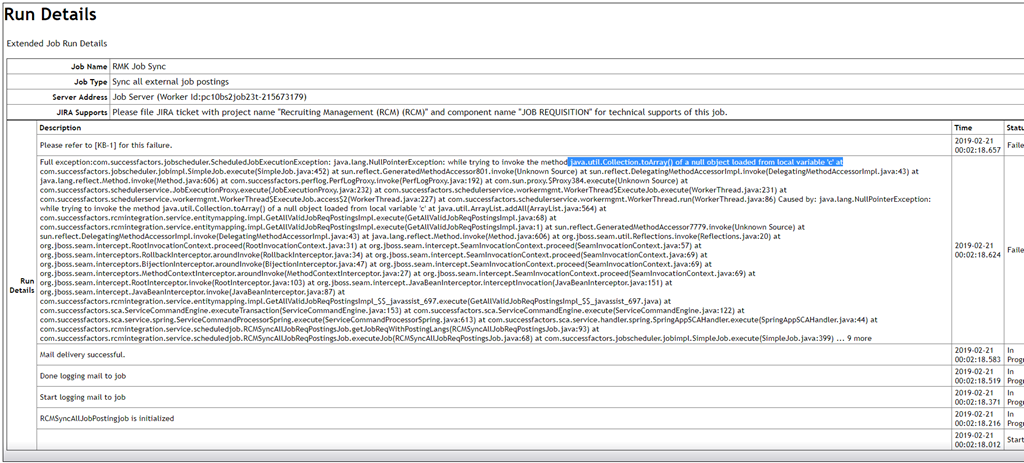Click the timestamp 00:02:18.012

point(978,443)
